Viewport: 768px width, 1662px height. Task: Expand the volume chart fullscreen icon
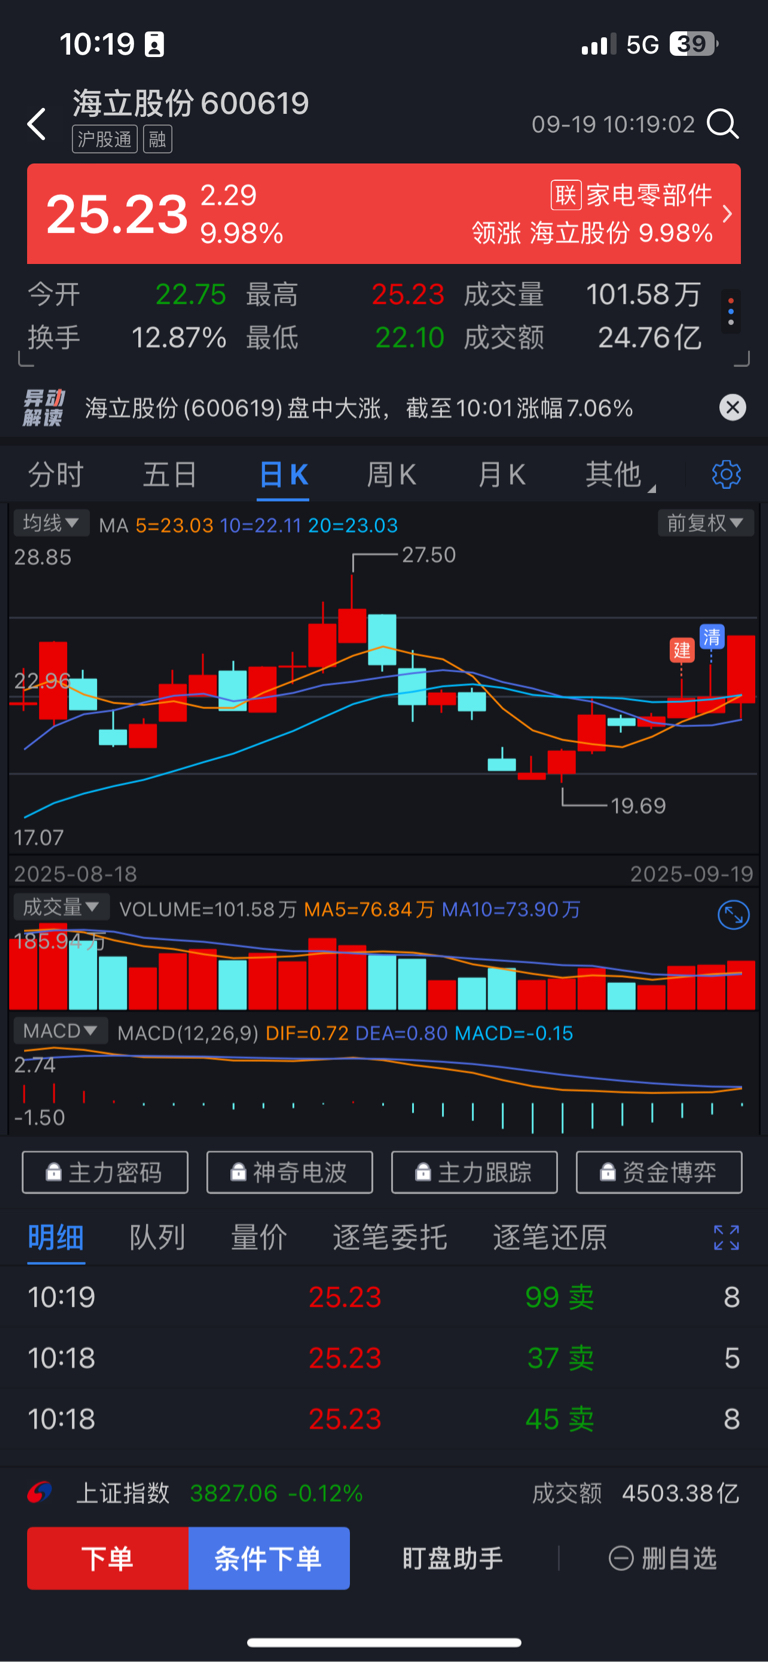[734, 914]
